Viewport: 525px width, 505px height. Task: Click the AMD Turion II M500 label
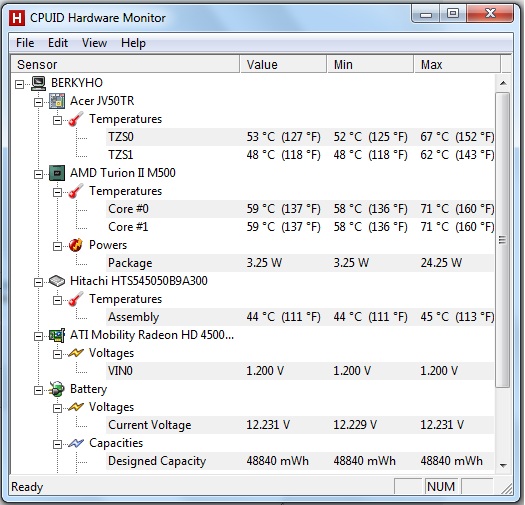click(123, 173)
